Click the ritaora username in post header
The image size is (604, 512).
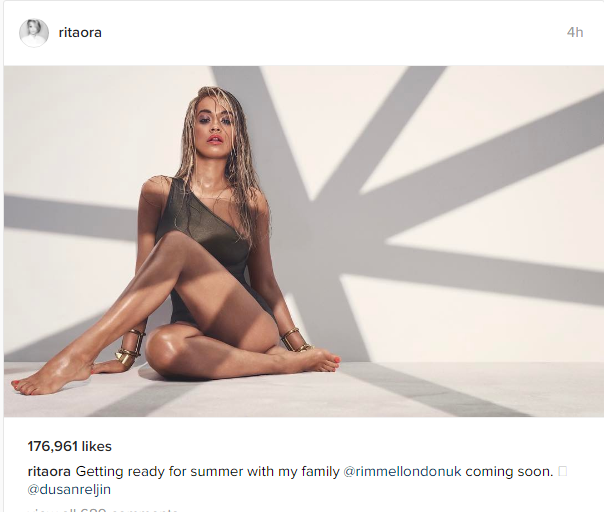coord(80,33)
